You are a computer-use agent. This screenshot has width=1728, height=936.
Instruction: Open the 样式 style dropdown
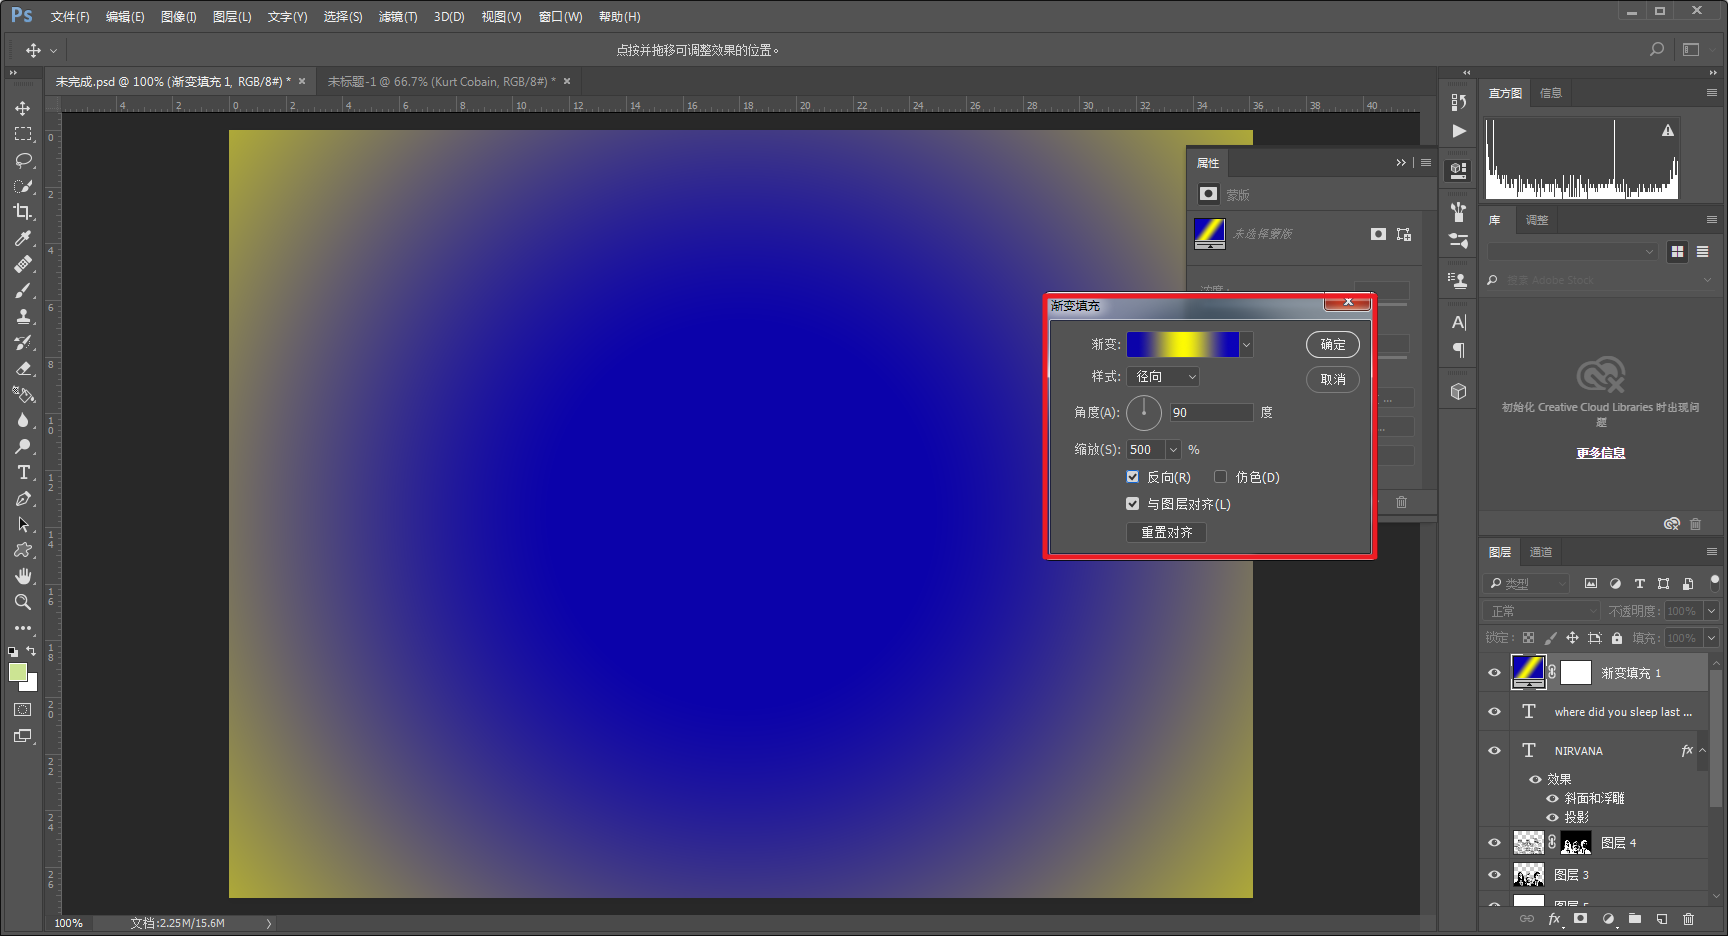(x=1163, y=377)
